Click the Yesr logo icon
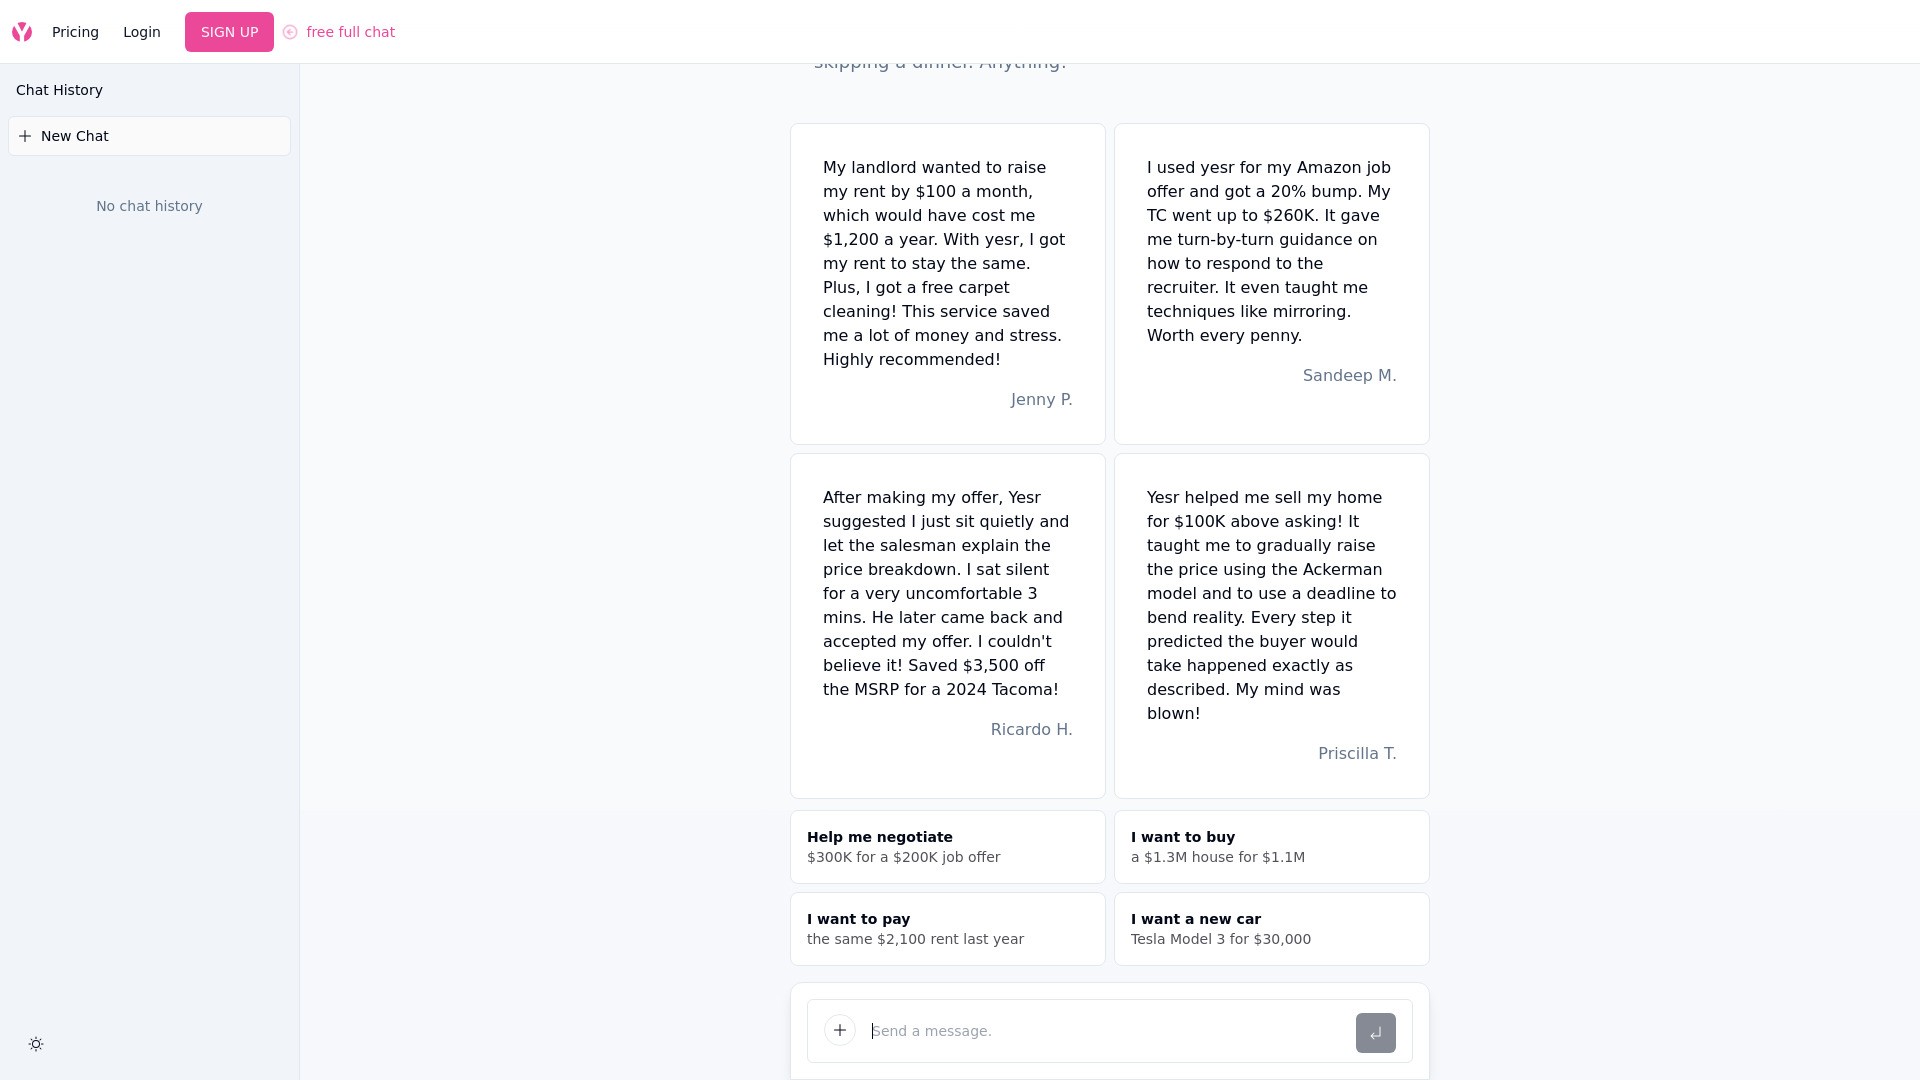This screenshot has height=1080, width=1920. click(22, 32)
